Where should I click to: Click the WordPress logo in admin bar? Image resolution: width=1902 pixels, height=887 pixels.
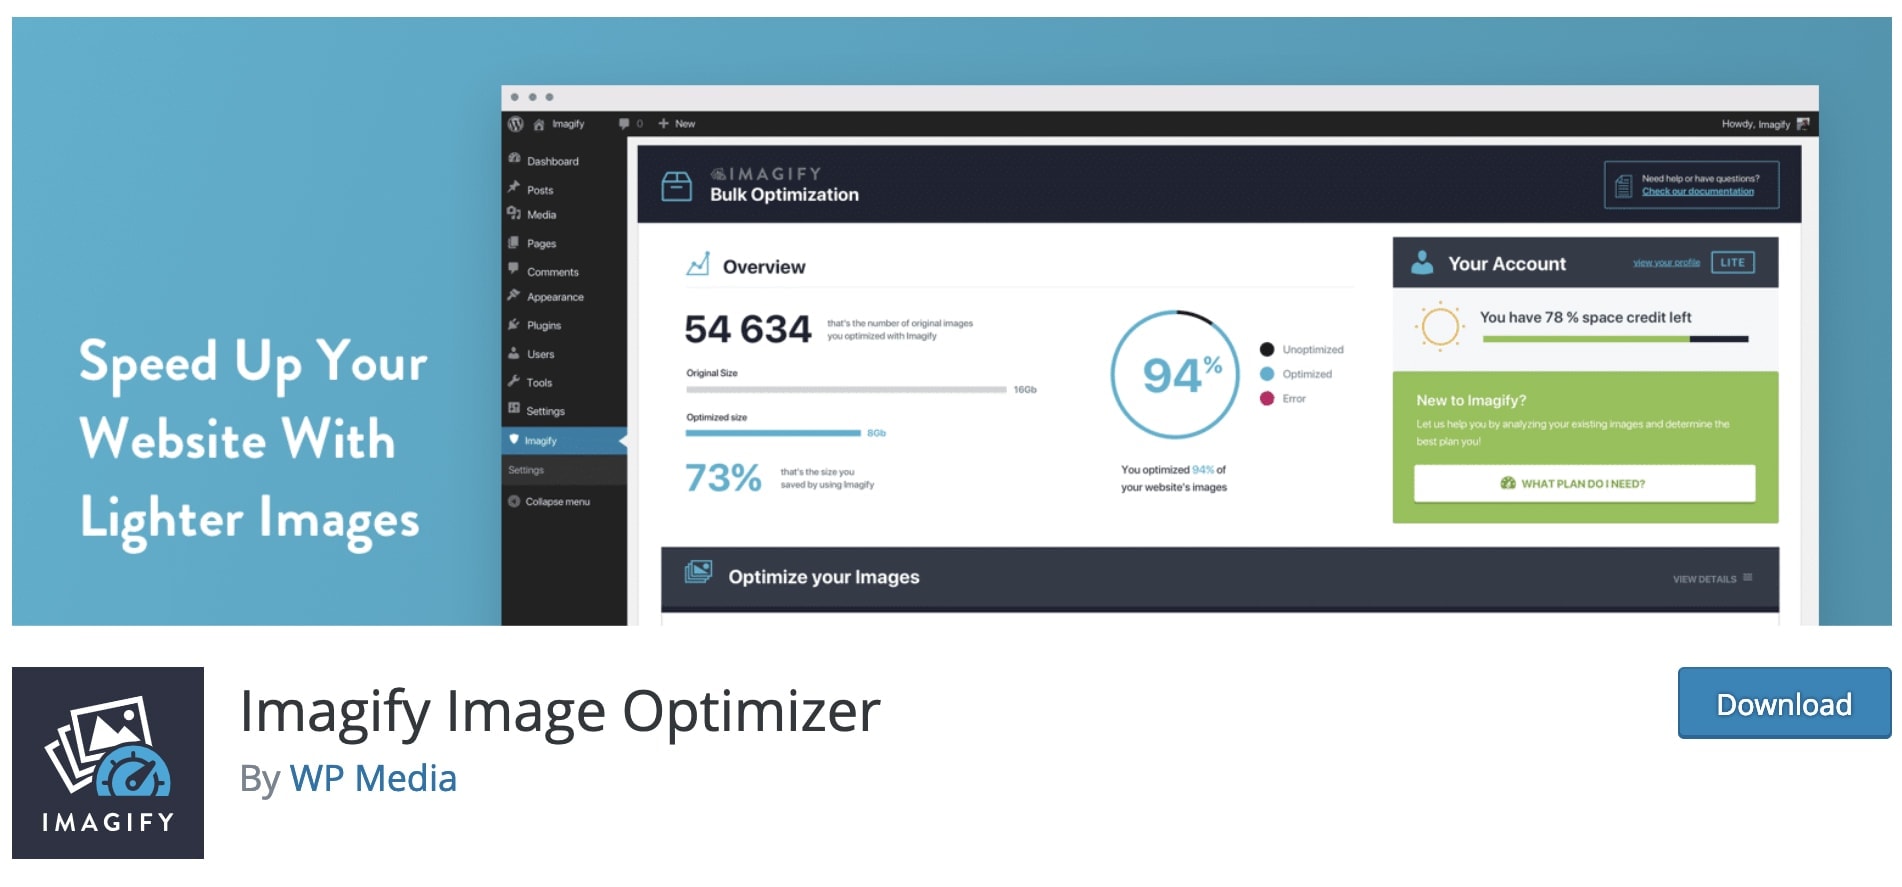point(516,124)
